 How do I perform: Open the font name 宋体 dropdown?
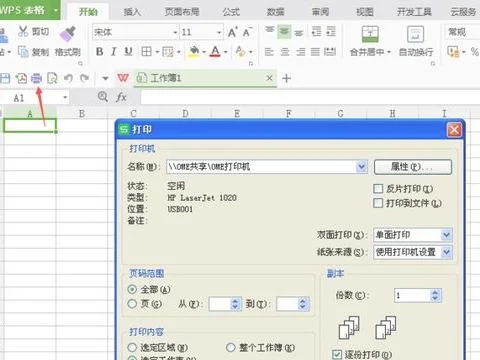(x=175, y=32)
